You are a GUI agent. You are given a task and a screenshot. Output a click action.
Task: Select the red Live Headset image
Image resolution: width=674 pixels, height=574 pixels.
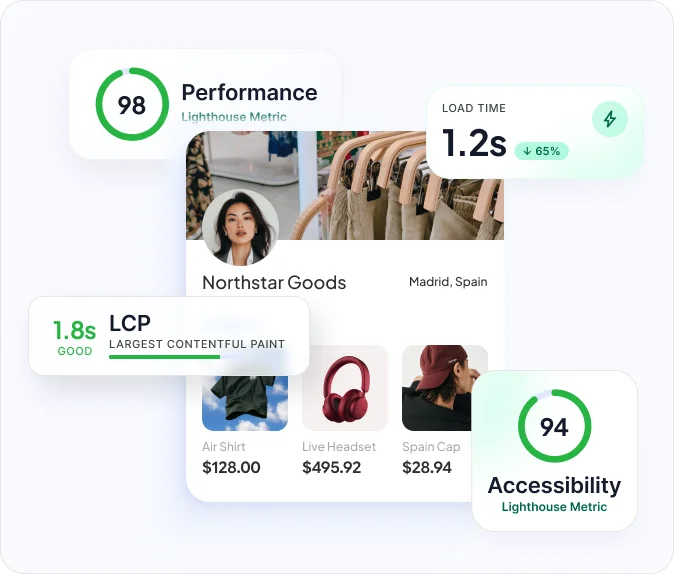pyautogui.click(x=345, y=388)
